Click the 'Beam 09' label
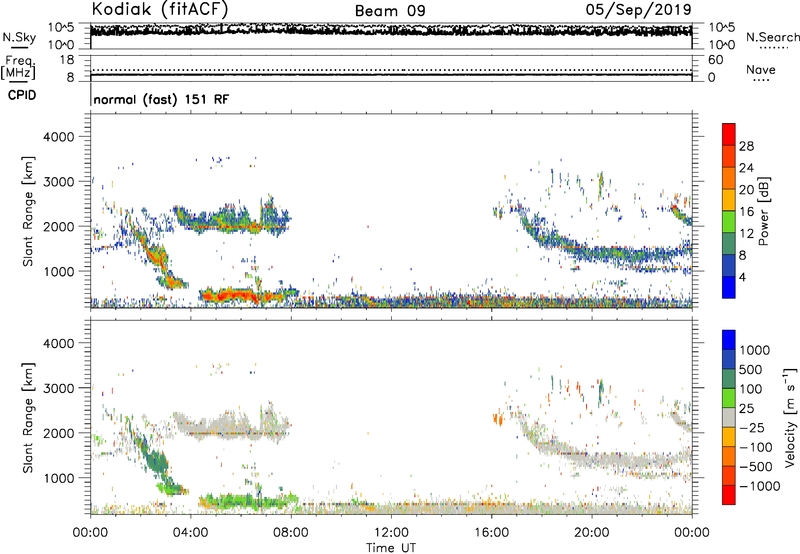Viewport: 800px width, 554px height. coord(390,11)
